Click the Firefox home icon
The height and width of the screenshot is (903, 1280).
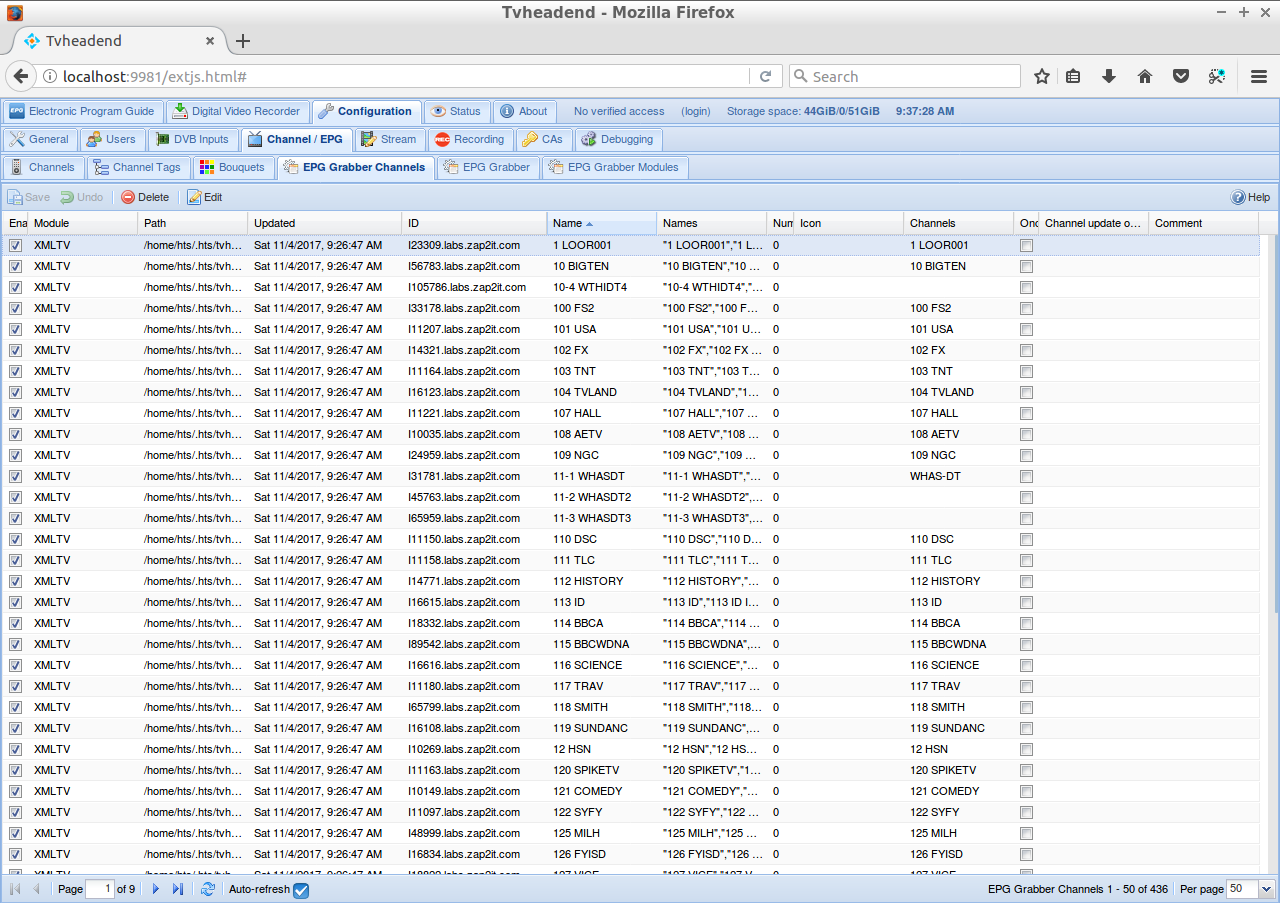click(1145, 76)
